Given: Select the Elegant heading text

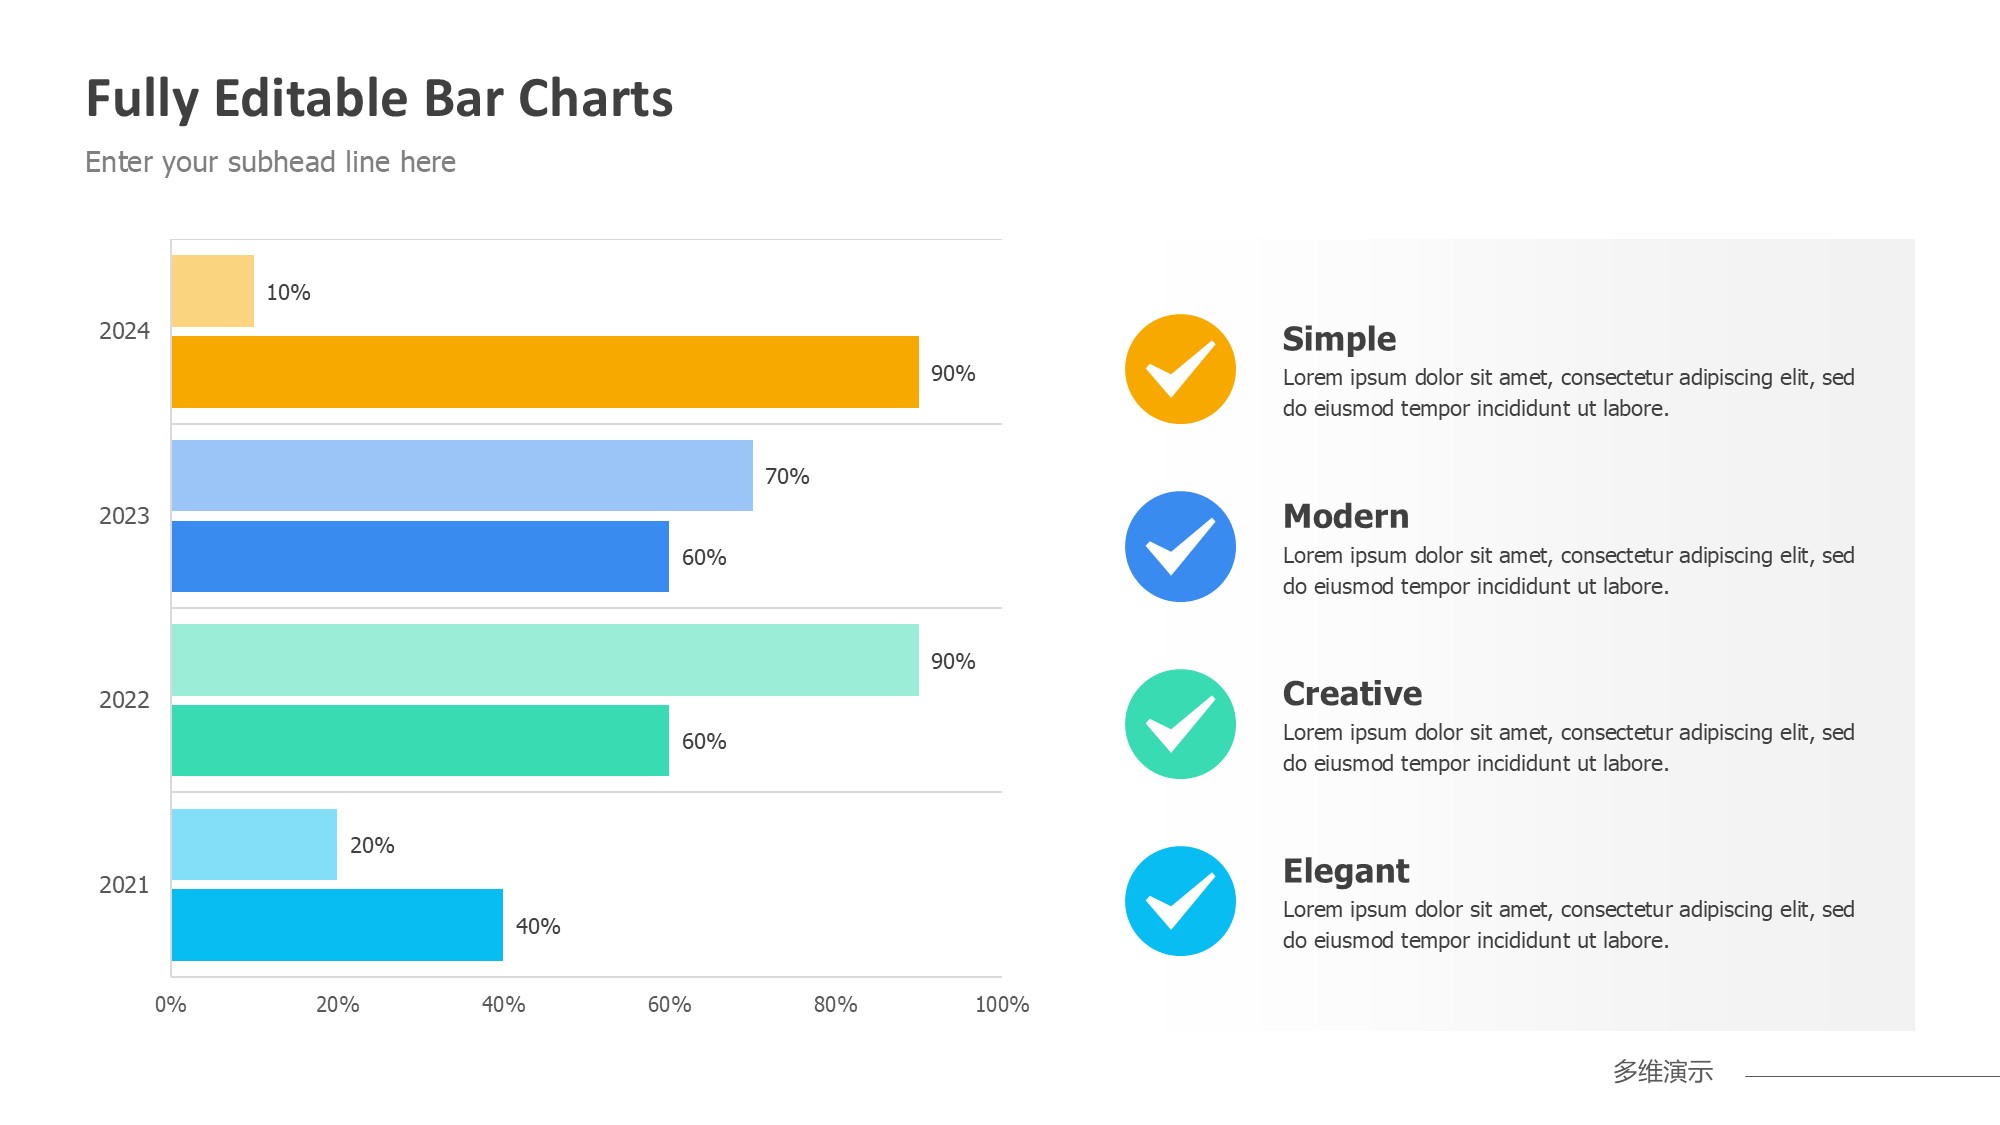Looking at the screenshot, I should click(x=1346, y=871).
